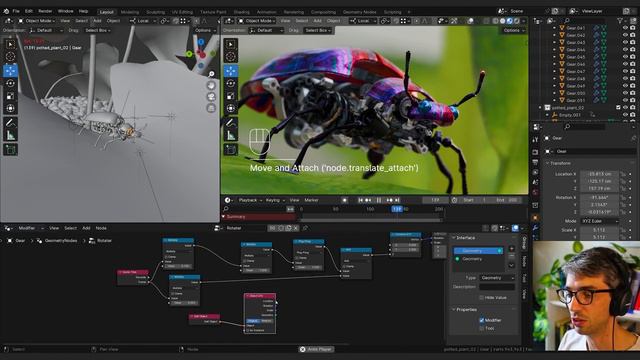Open the Render menu
This screenshot has width=640, height=360.
[45, 11]
